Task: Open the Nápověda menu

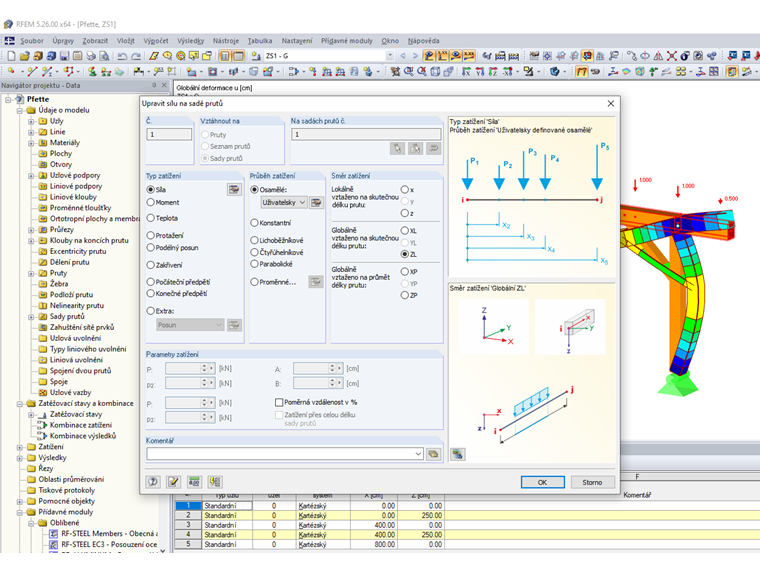Action: (423, 41)
